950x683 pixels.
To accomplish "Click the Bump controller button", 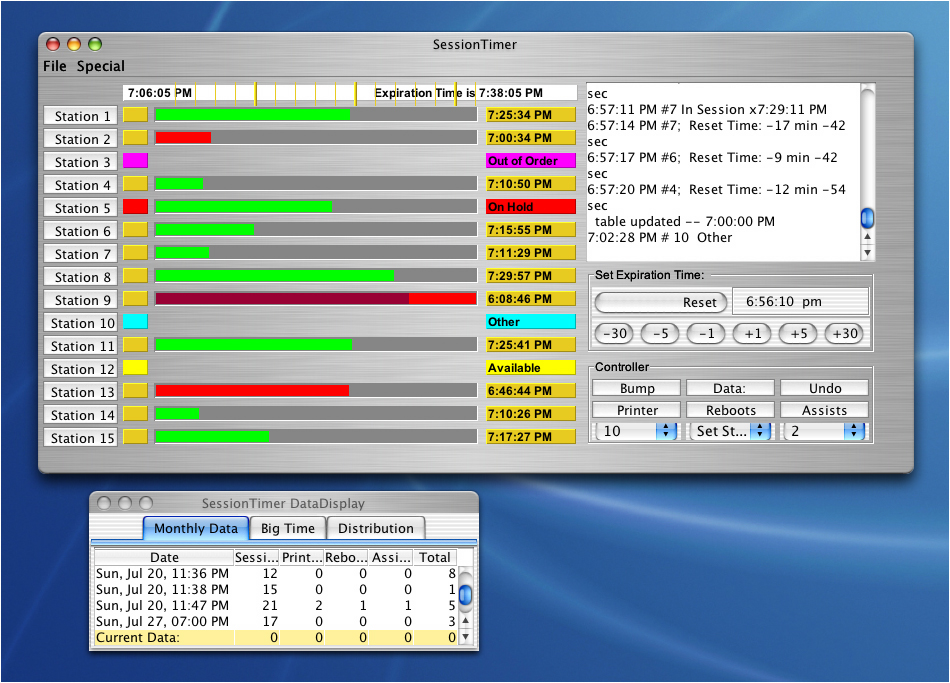I will (637, 388).
